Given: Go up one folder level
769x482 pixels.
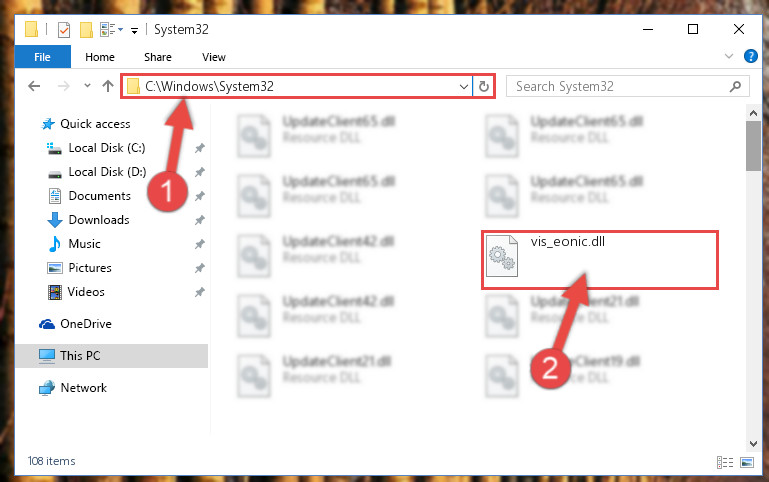Looking at the screenshot, I should [108, 86].
